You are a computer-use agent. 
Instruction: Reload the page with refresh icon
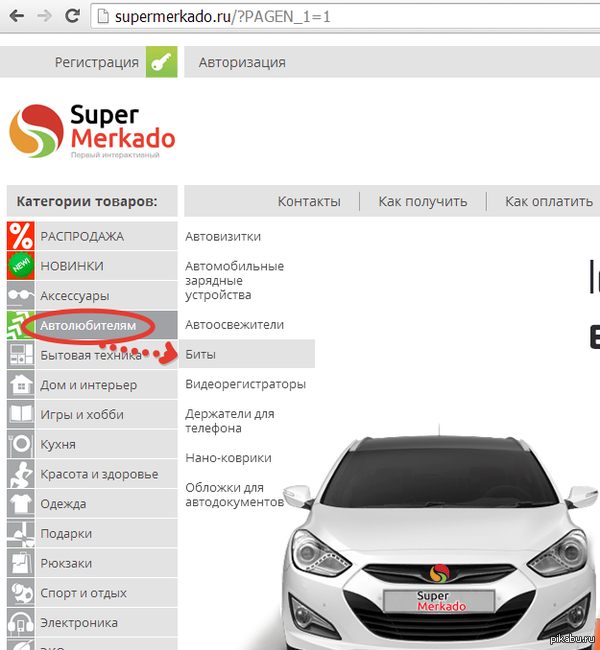pos(73,16)
